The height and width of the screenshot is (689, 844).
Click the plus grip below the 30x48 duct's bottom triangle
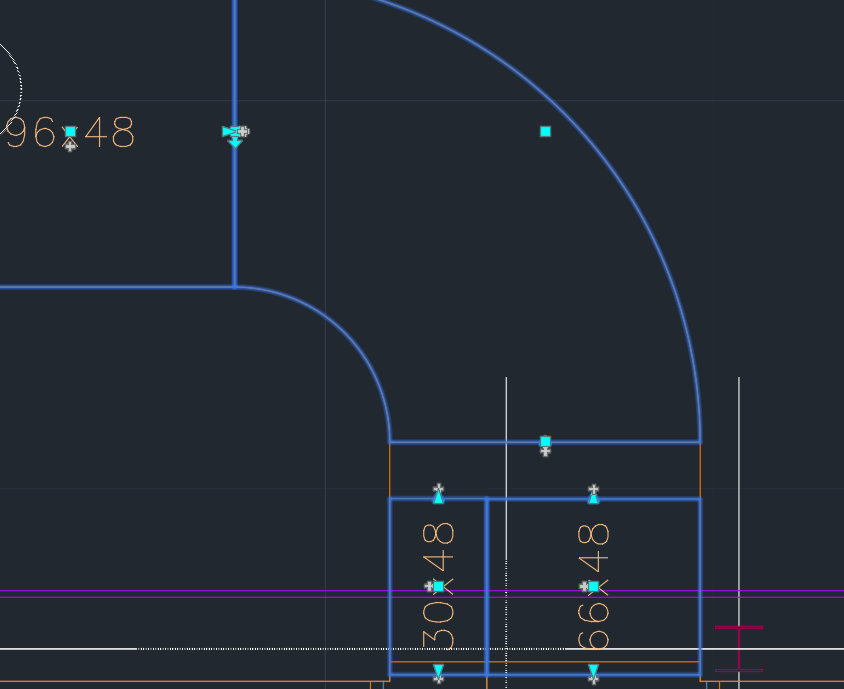439,679
